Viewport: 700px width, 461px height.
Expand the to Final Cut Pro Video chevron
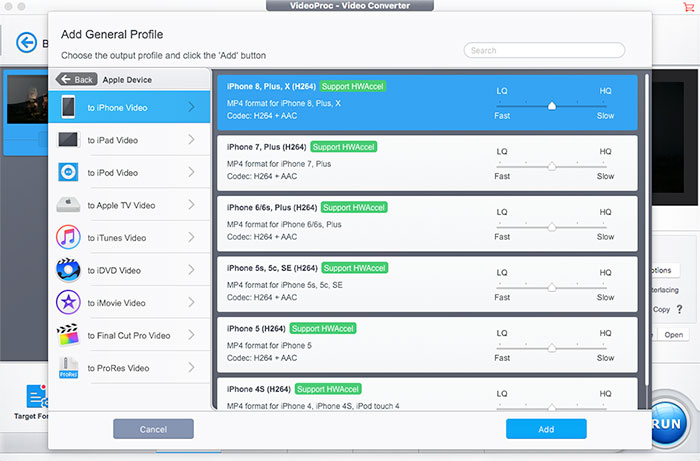tap(192, 335)
